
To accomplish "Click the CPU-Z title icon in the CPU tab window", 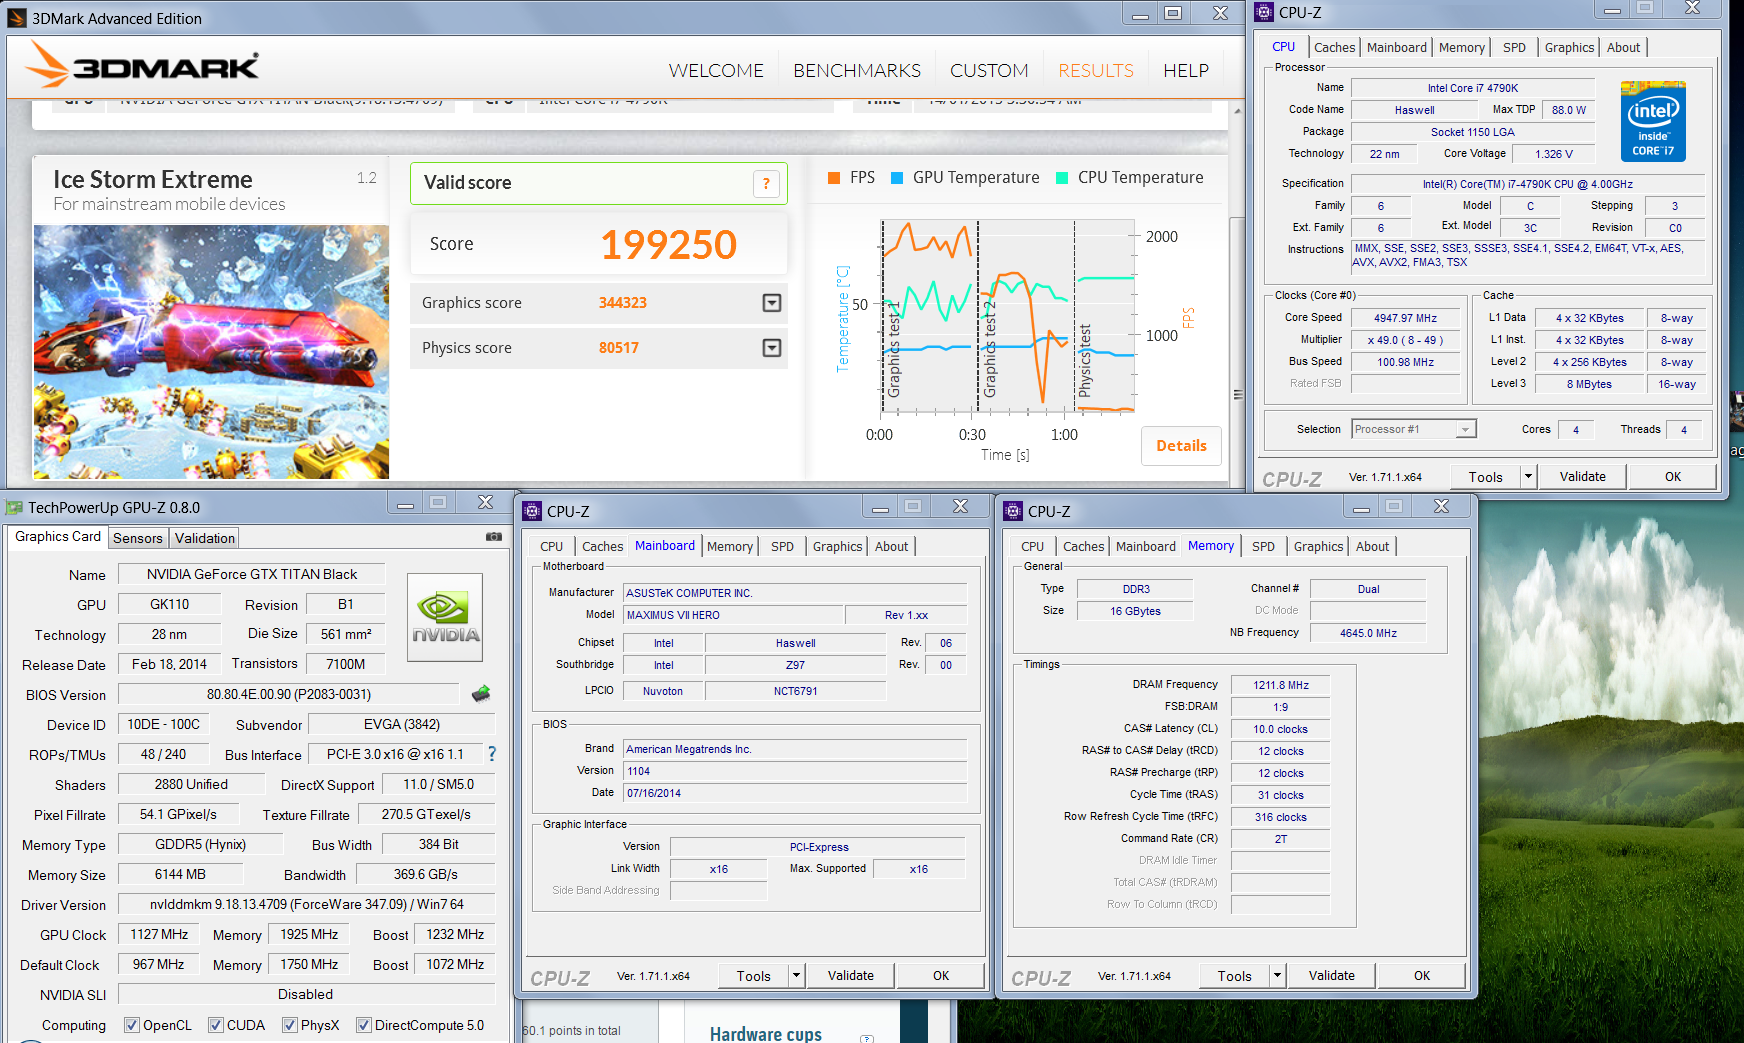I will pos(1265,12).
